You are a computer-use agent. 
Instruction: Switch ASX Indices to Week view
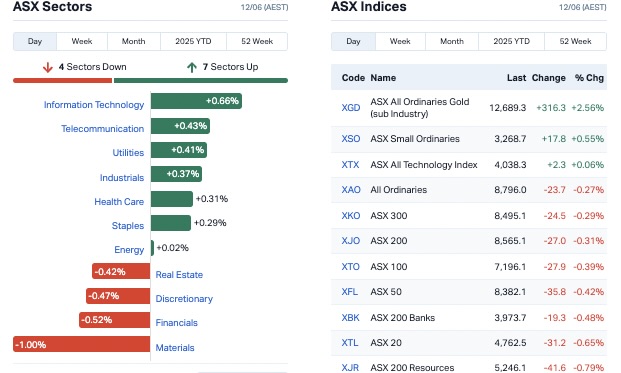click(400, 42)
